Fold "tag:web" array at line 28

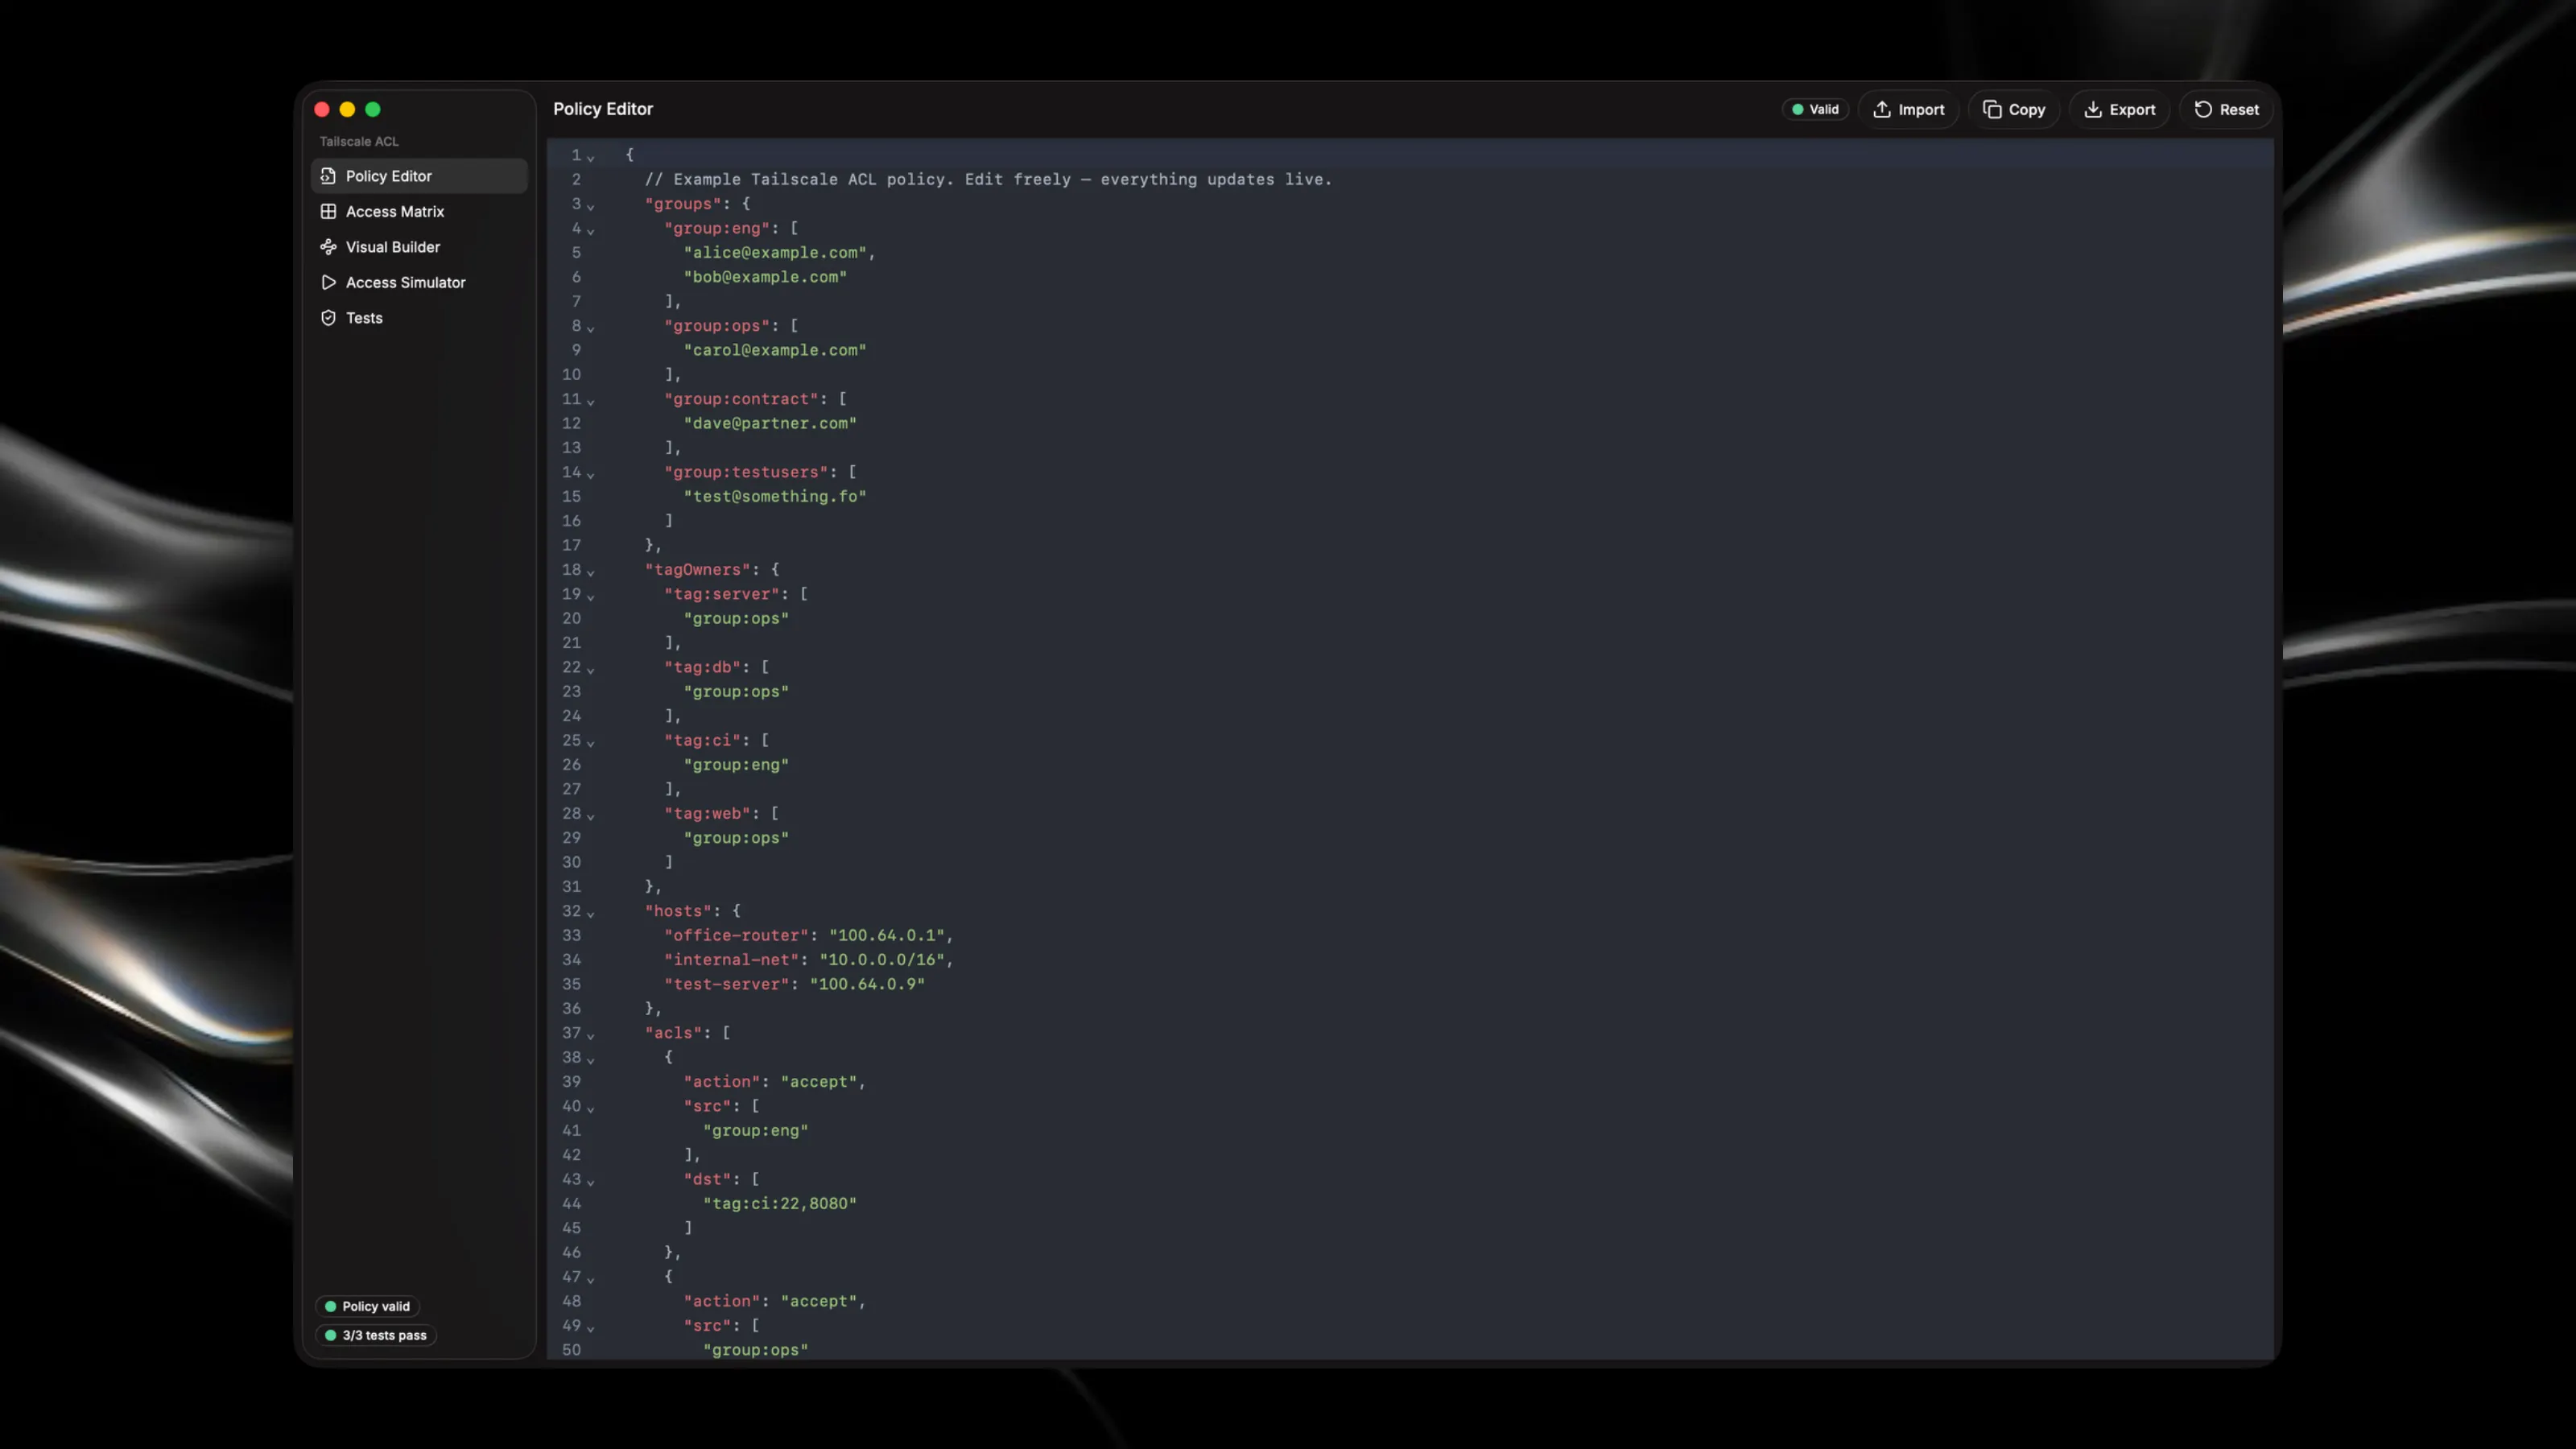[591, 816]
